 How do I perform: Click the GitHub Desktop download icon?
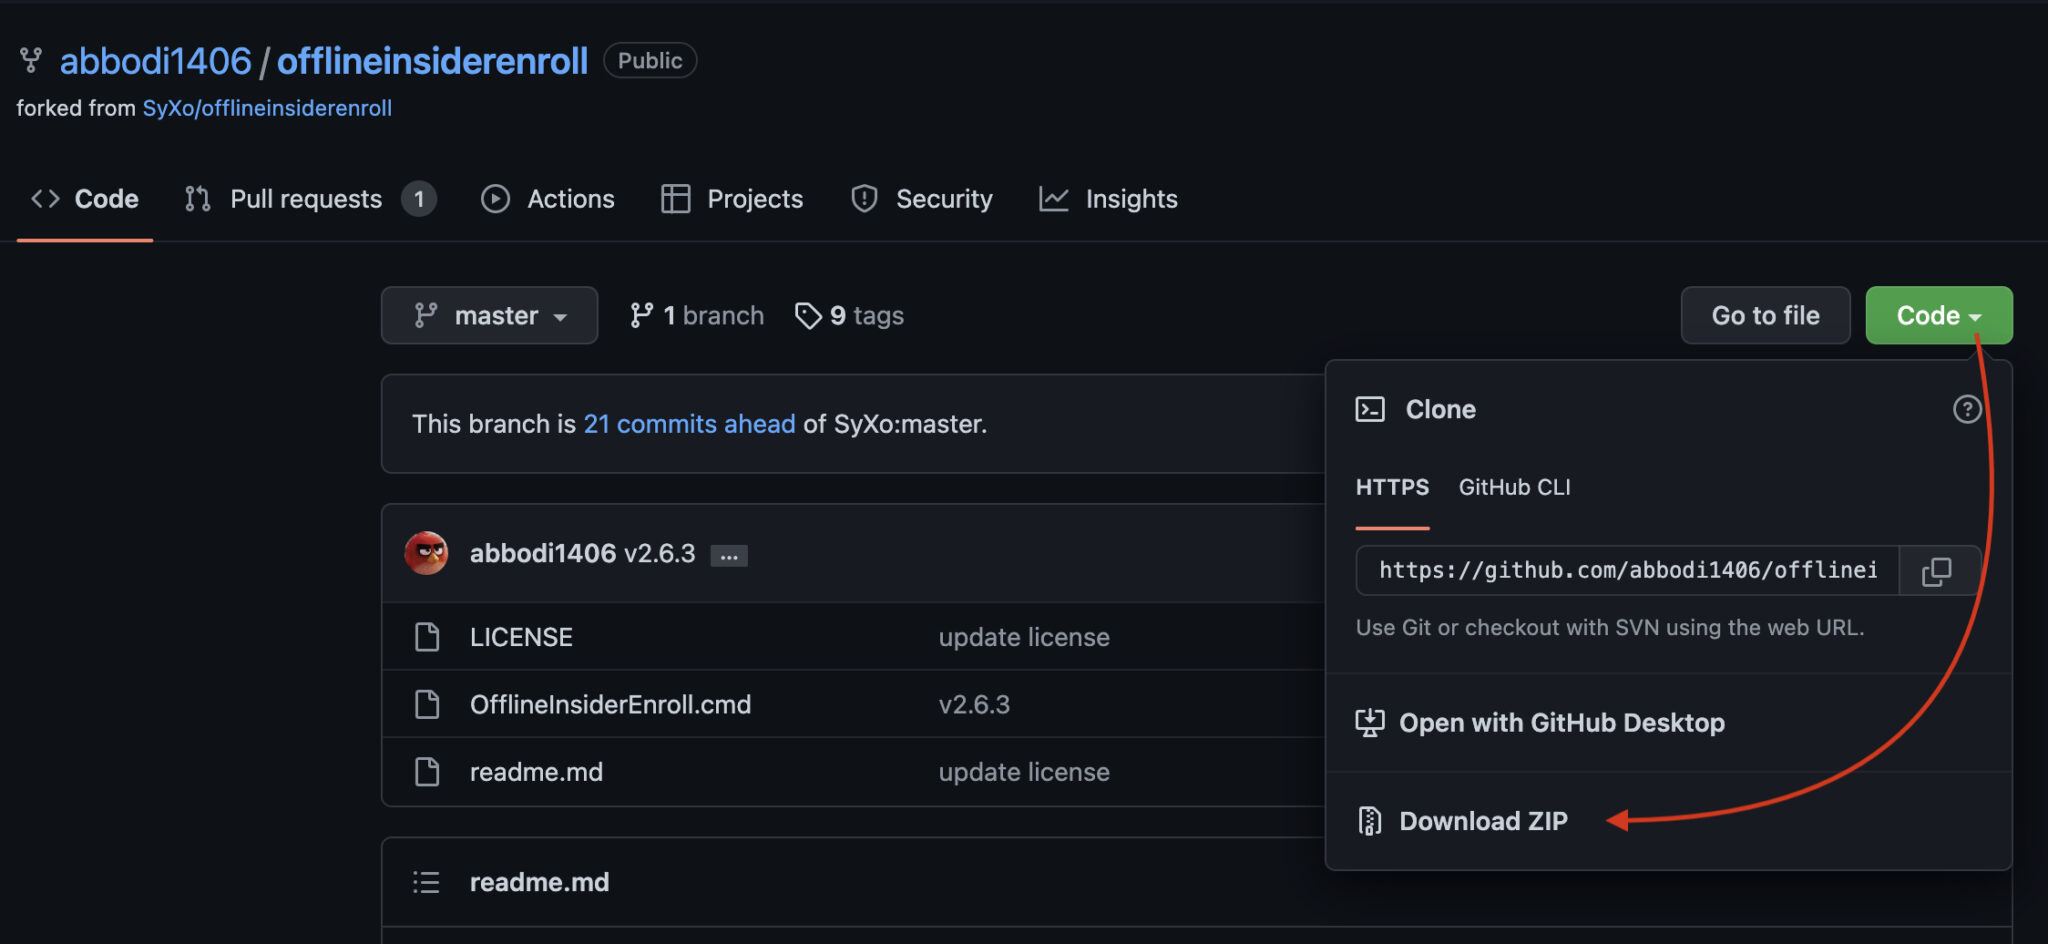[x=1369, y=723]
